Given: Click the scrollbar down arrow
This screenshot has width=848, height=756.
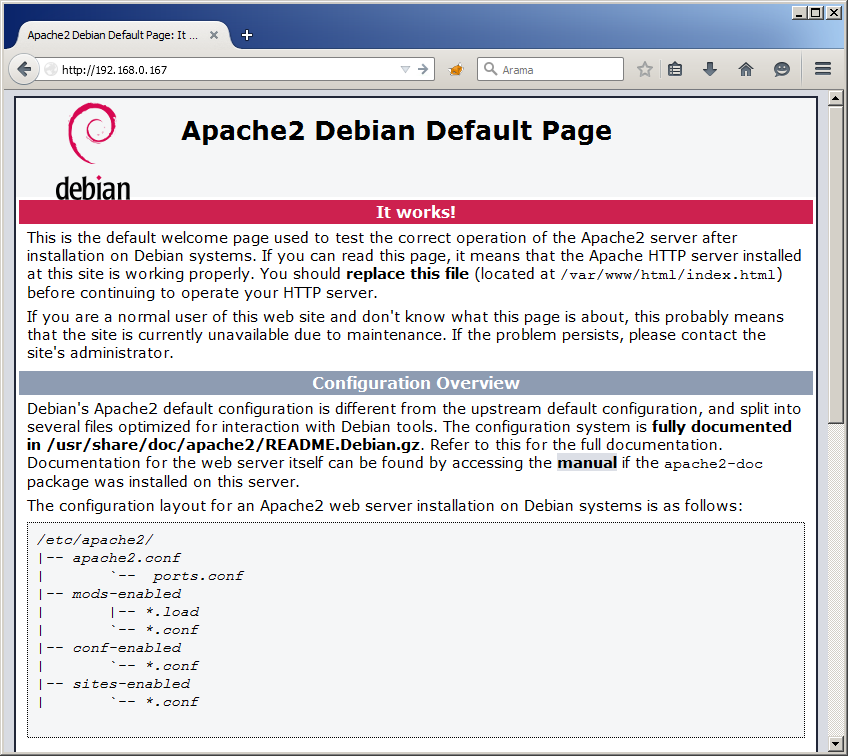Looking at the screenshot, I should coord(835,744).
